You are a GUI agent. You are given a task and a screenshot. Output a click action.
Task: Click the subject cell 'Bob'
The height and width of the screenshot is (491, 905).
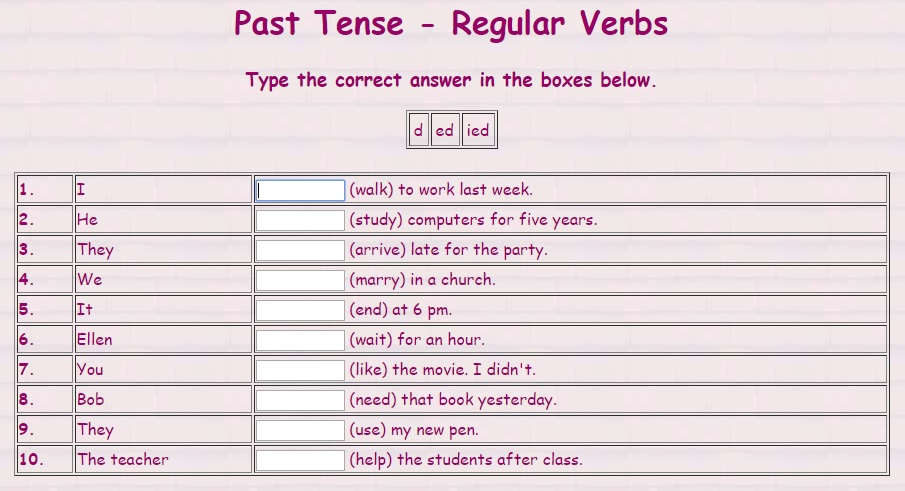[90, 400]
